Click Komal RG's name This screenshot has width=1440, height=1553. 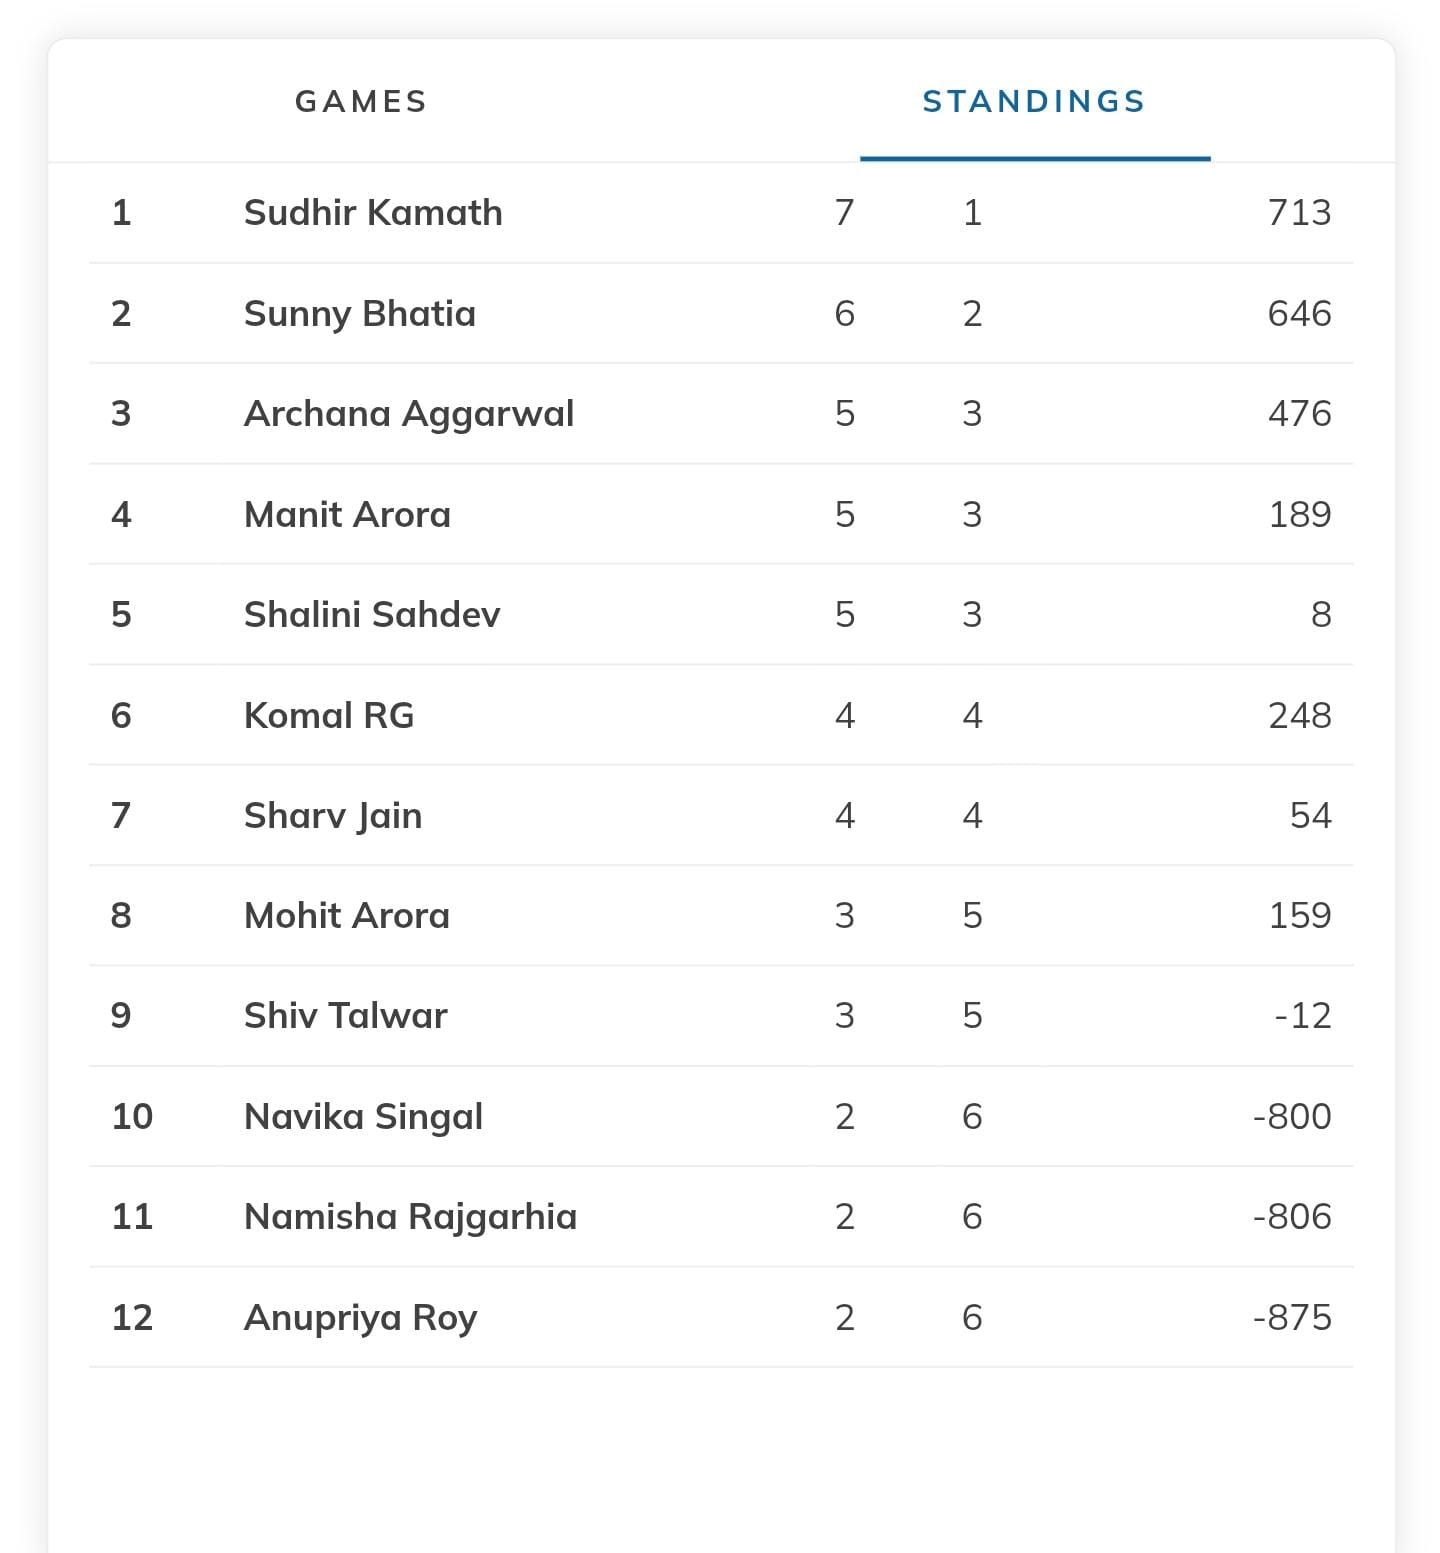pyautogui.click(x=329, y=715)
